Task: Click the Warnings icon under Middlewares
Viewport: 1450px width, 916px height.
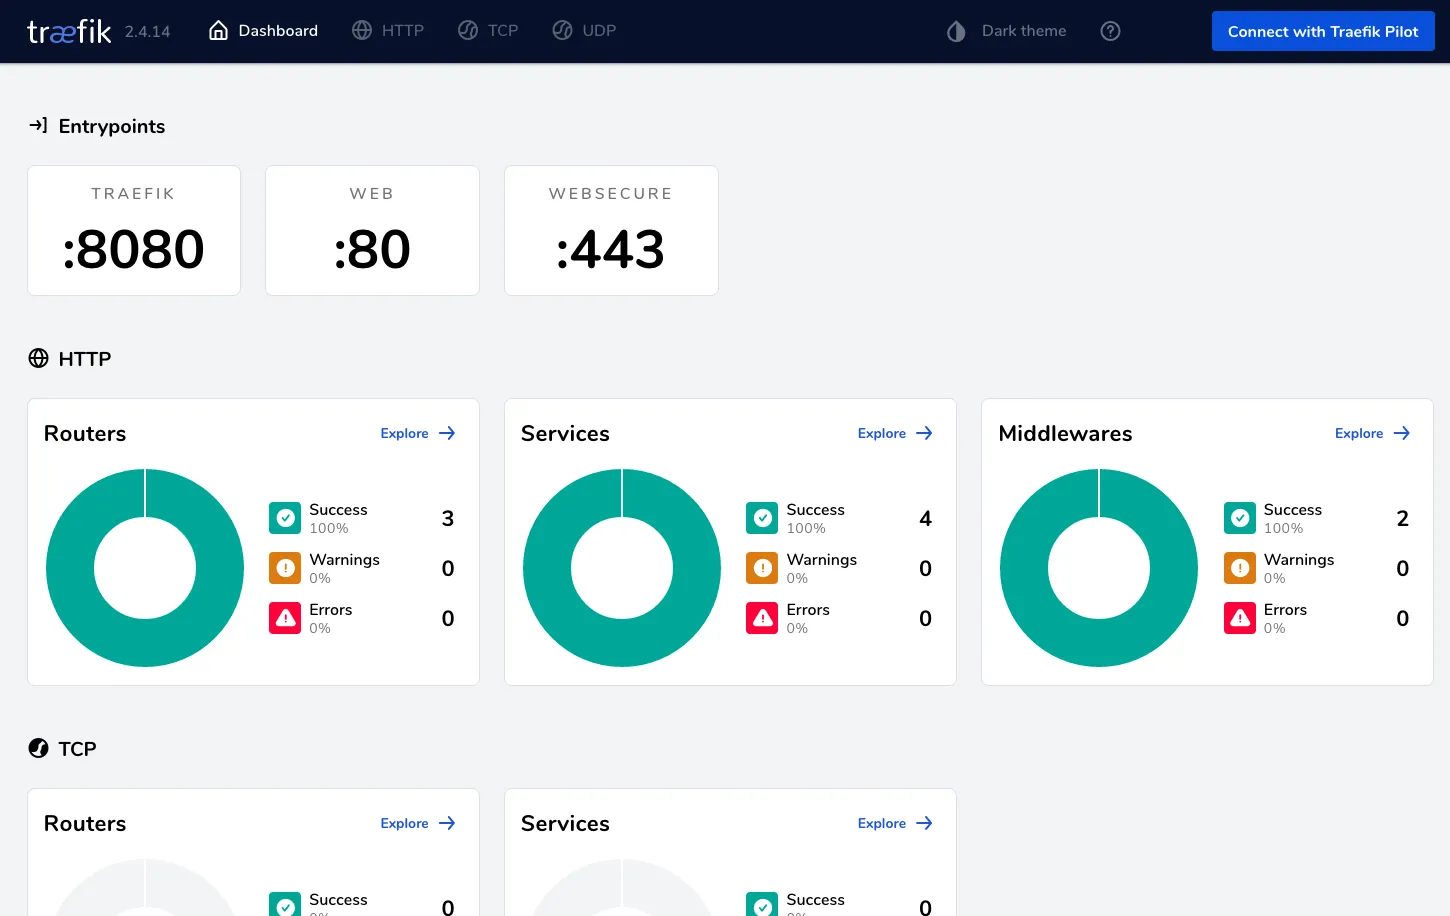Action: tap(1239, 567)
